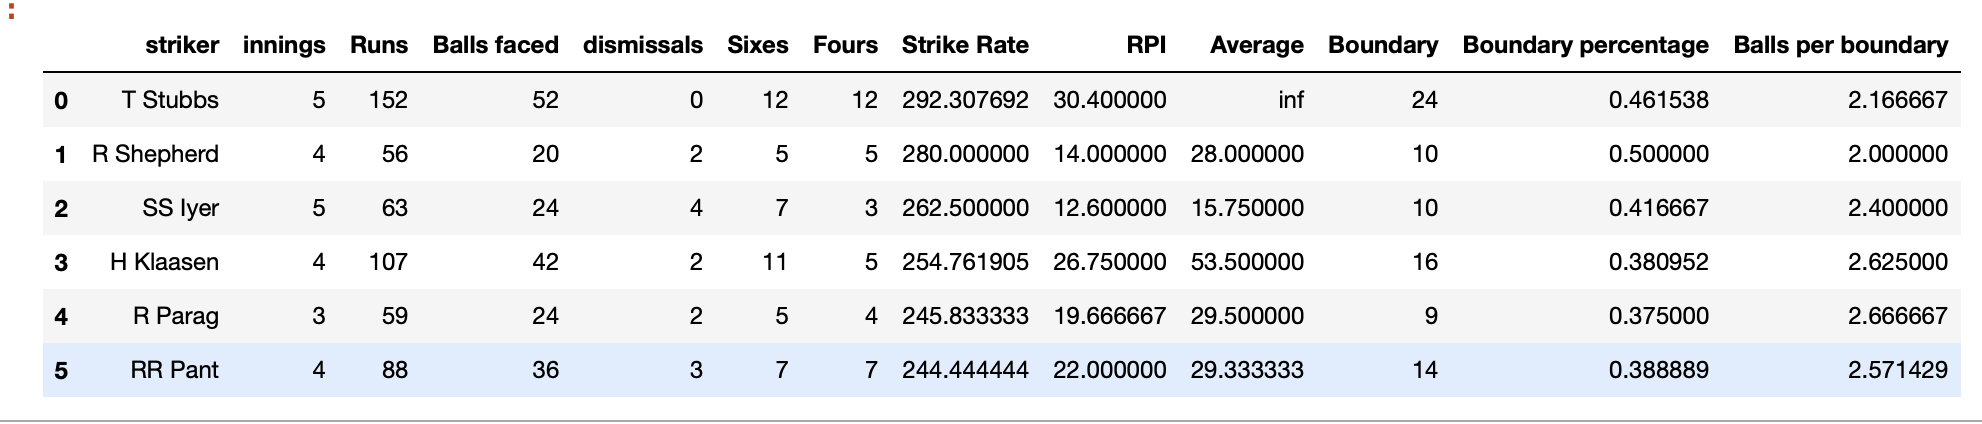Select the T Stubbs striker cell
Viewport: 1982px width, 424px height.
click(170, 100)
